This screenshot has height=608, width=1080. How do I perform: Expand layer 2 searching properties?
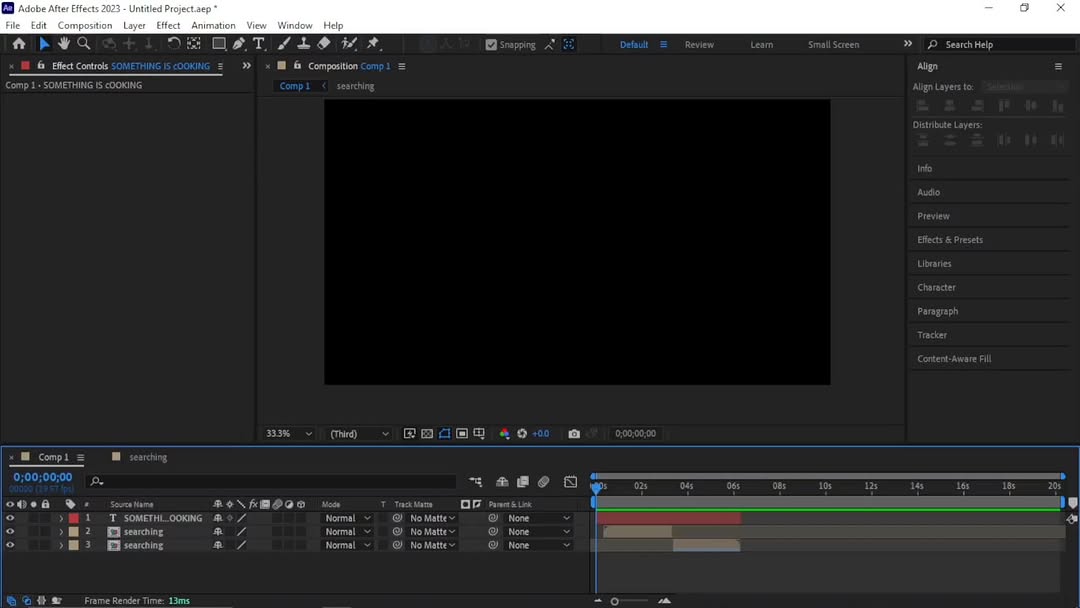click(x=61, y=532)
